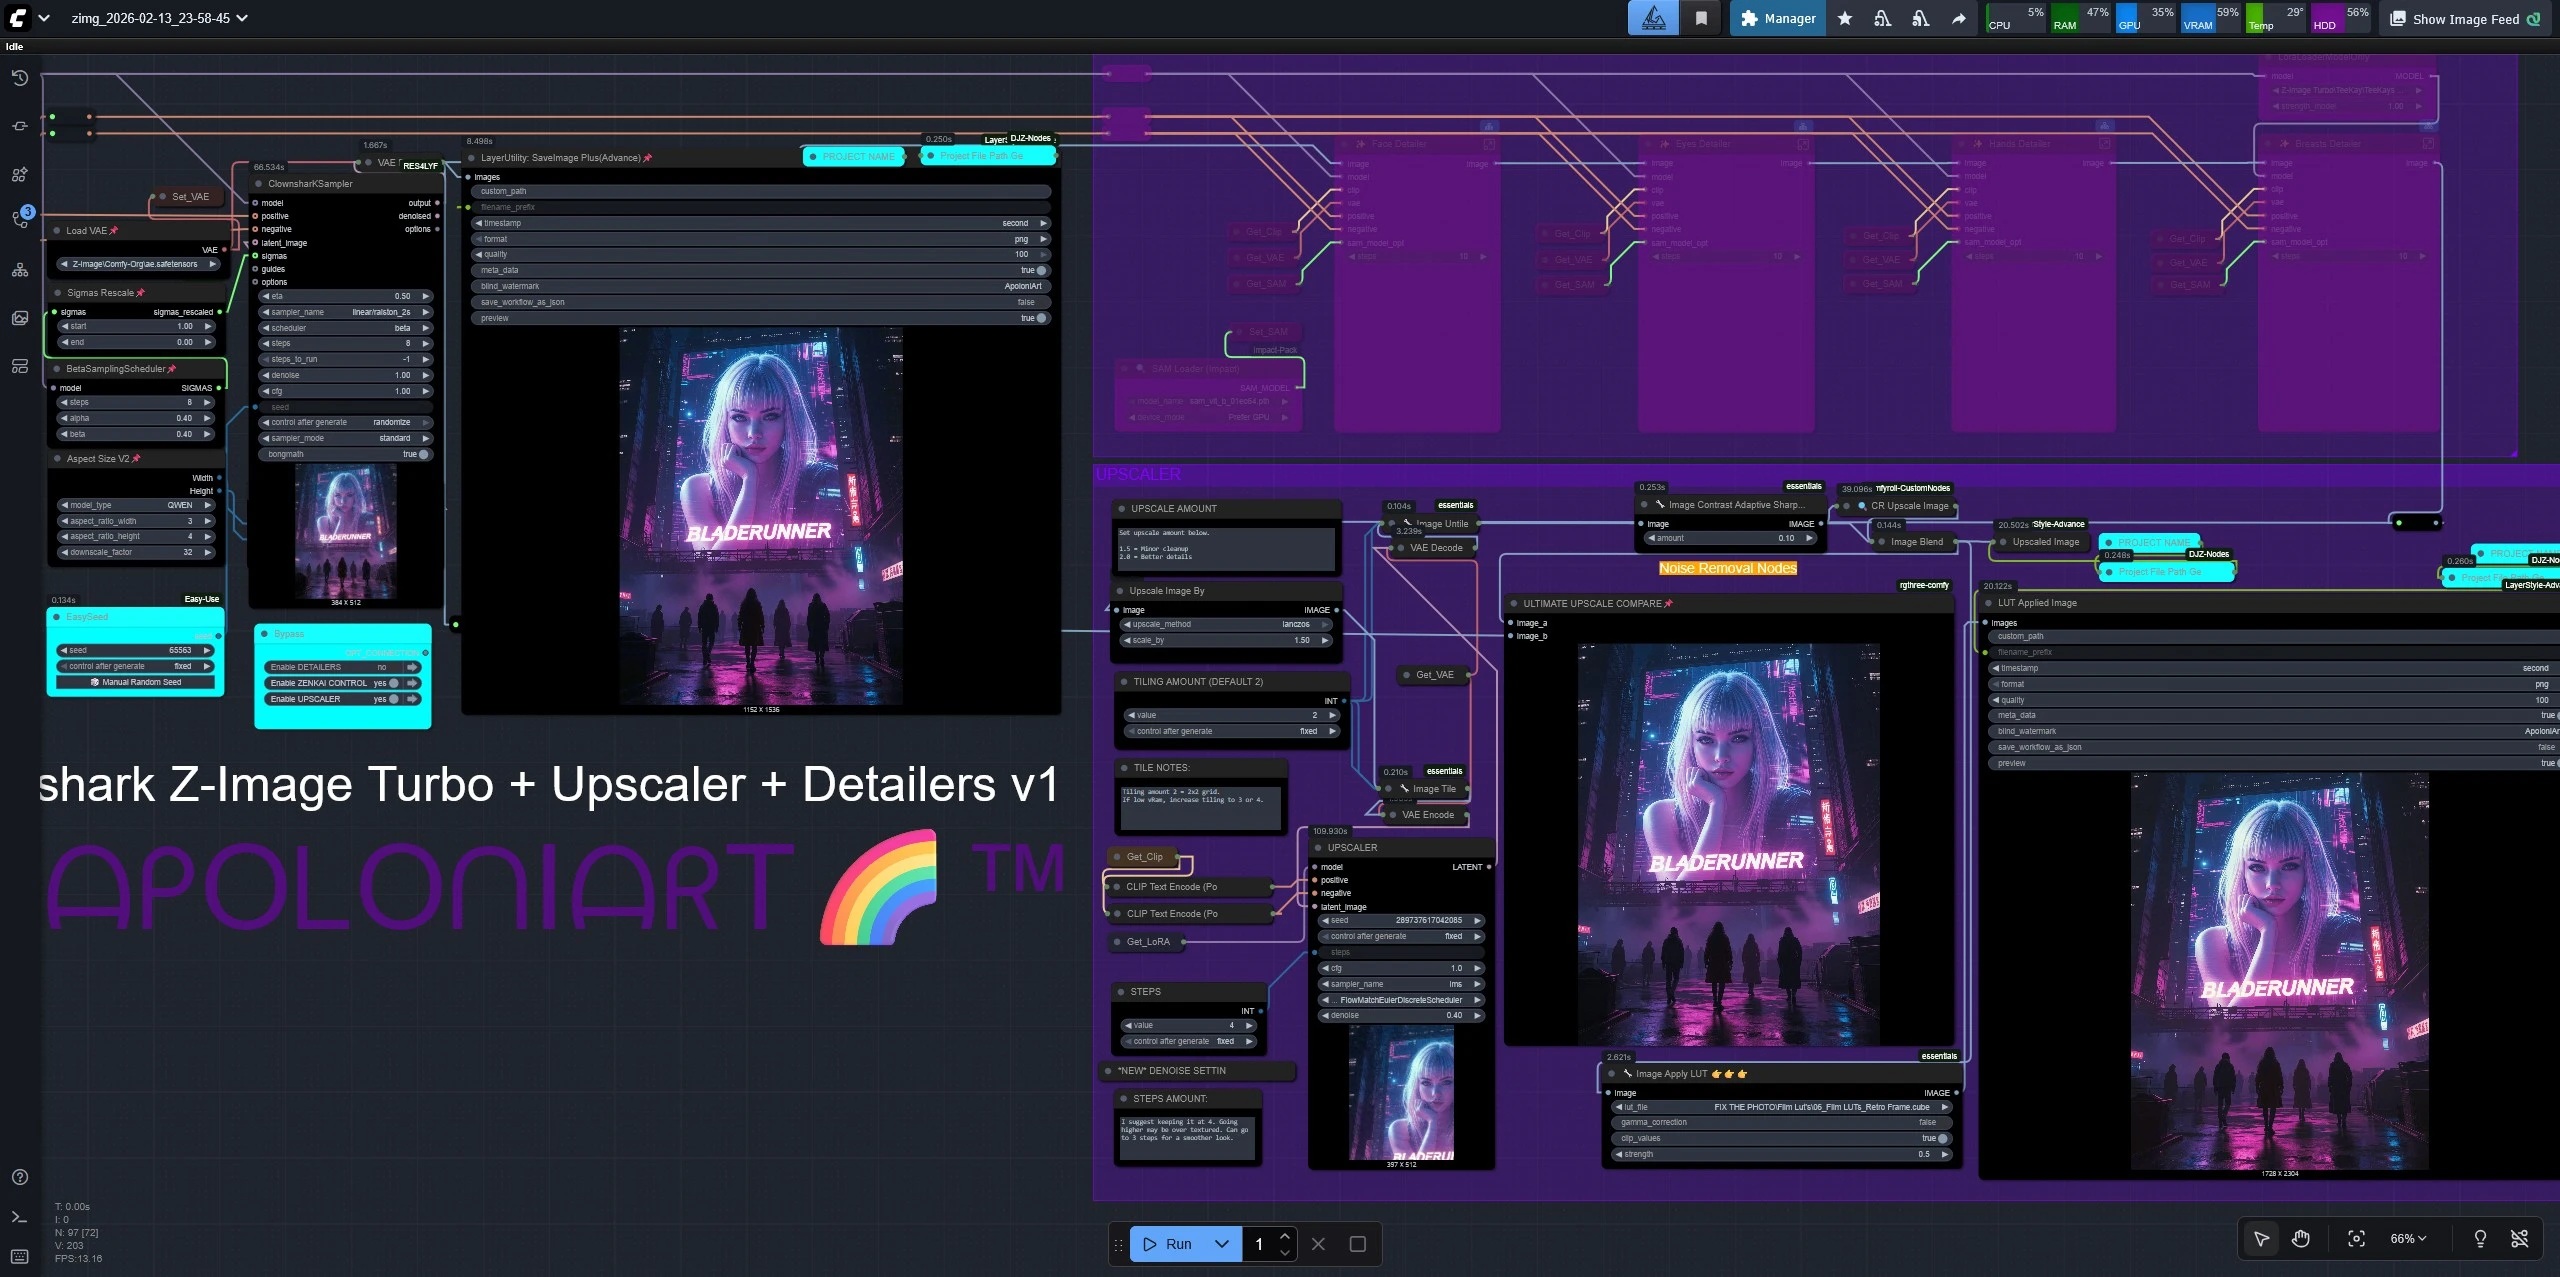2560x1277 pixels.
Task: Run the workflow with the Run button
Action: point(1167,1244)
